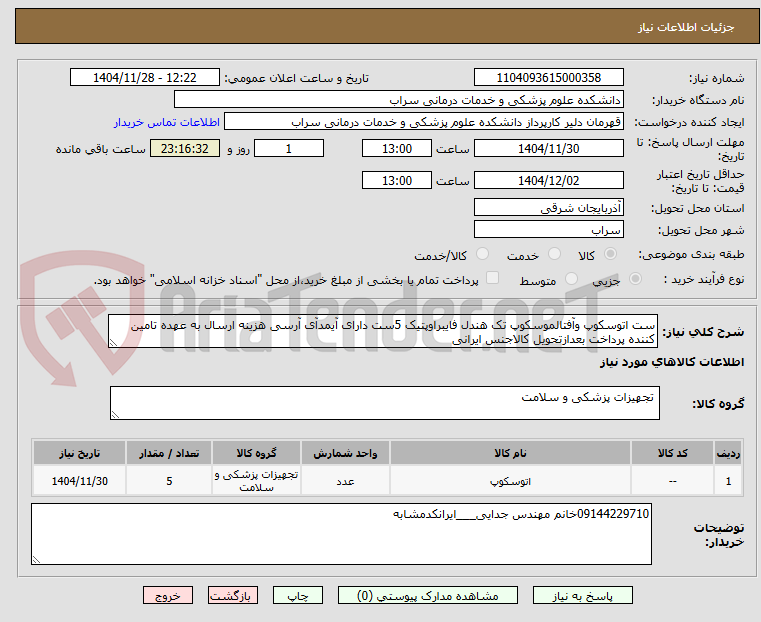Click the خروج exit button
Viewport: 761px width, 622px height.
point(168,595)
